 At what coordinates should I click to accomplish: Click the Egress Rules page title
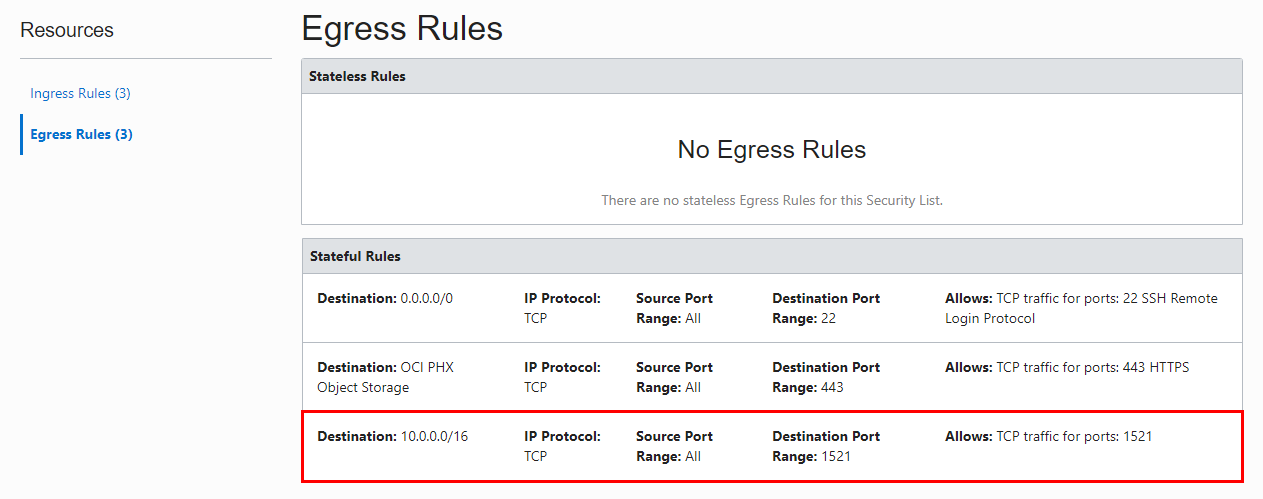[402, 28]
